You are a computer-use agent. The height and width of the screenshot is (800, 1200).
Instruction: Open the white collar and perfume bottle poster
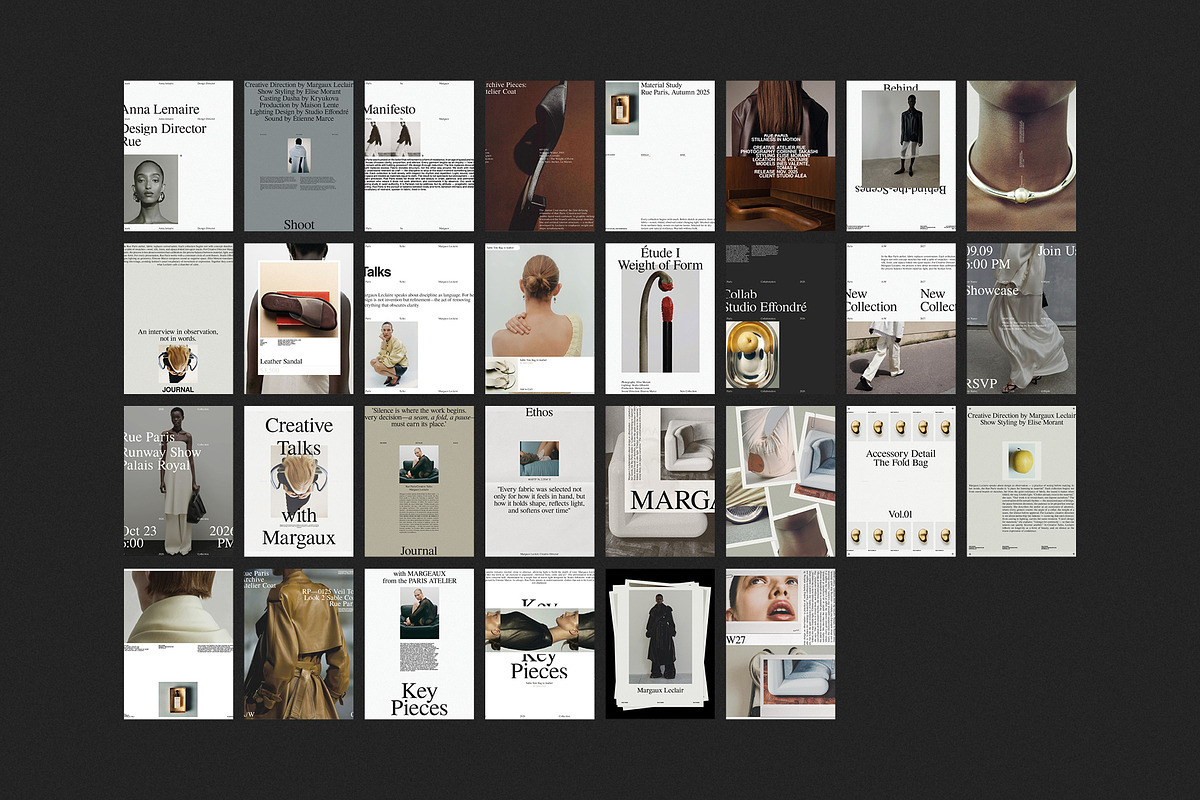(x=179, y=644)
